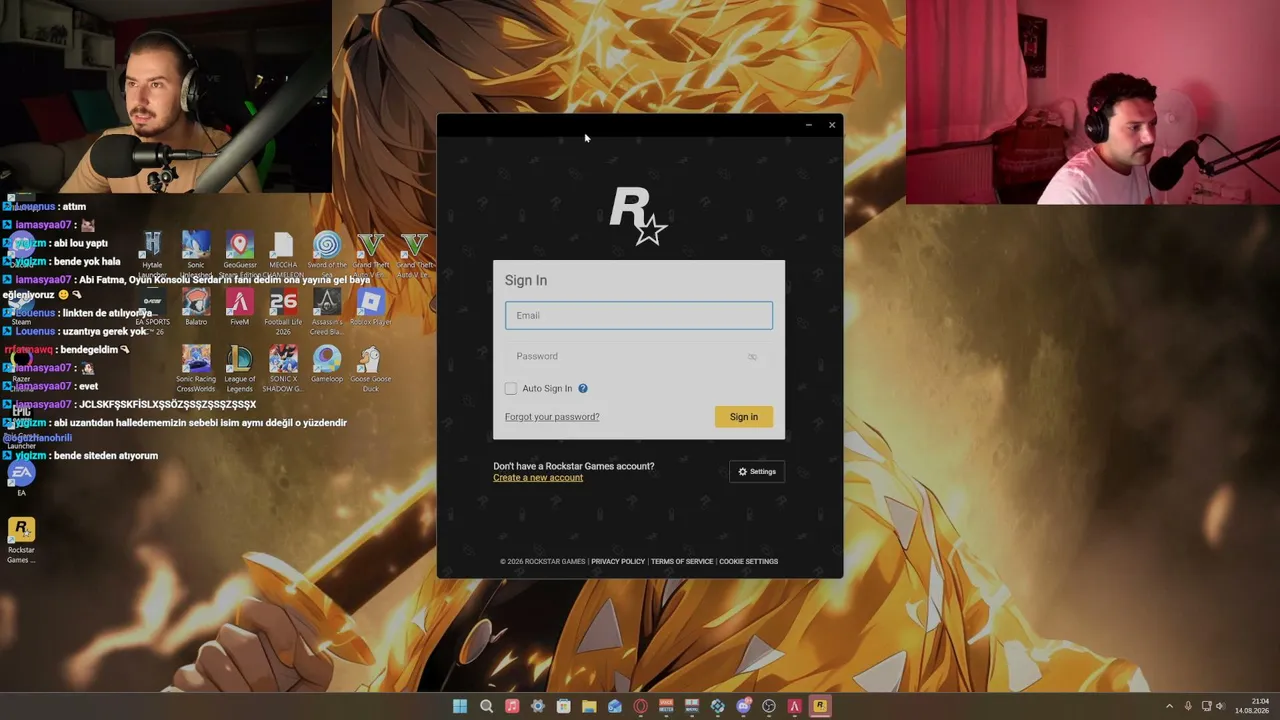Open the Terms of Service link
This screenshot has width=1280, height=720.
[682, 562]
